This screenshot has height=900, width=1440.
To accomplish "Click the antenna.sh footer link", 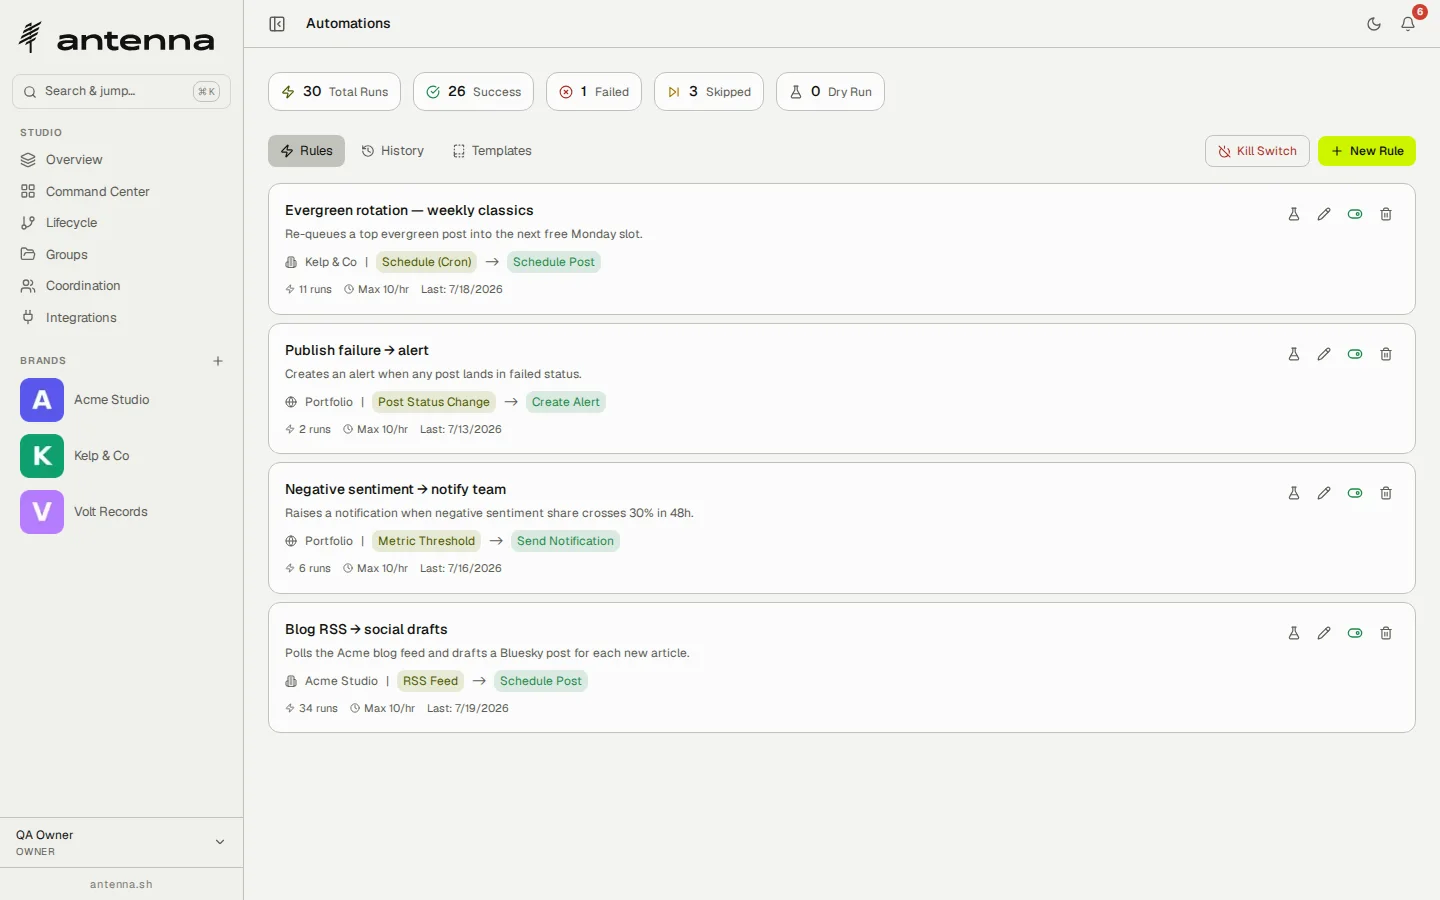I will click(x=121, y=885).
